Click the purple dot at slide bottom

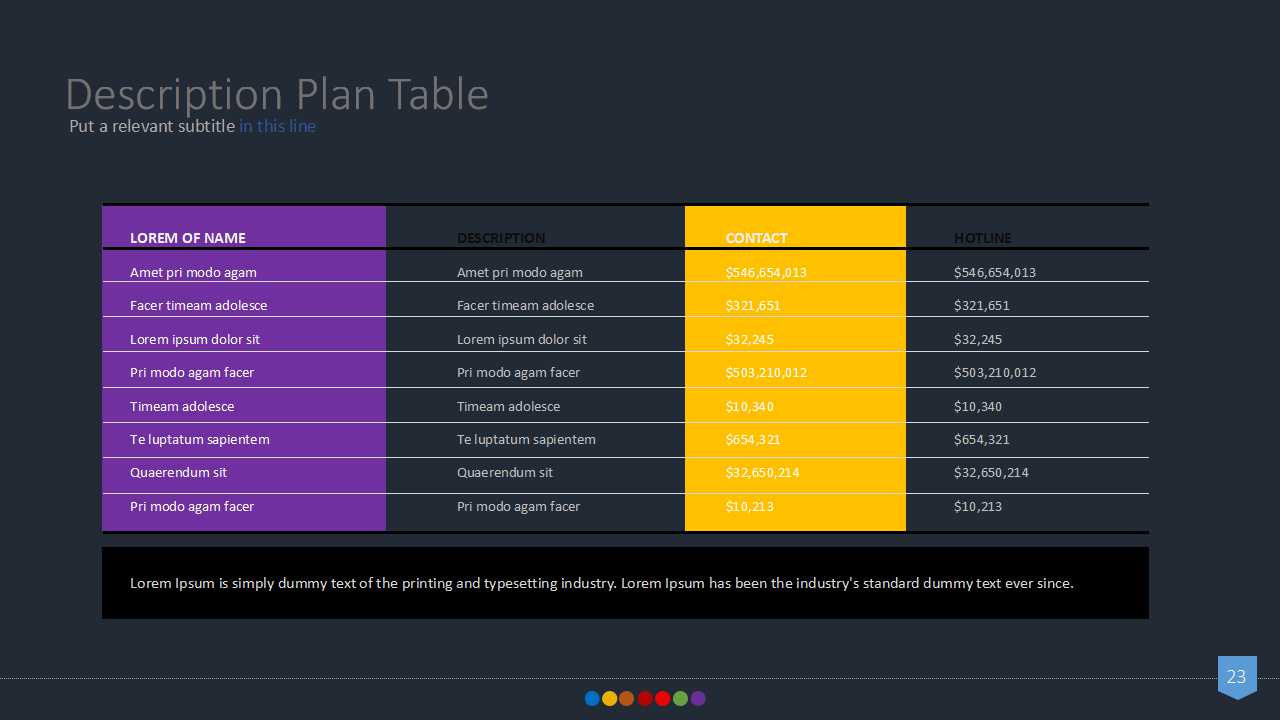(698, 698)
